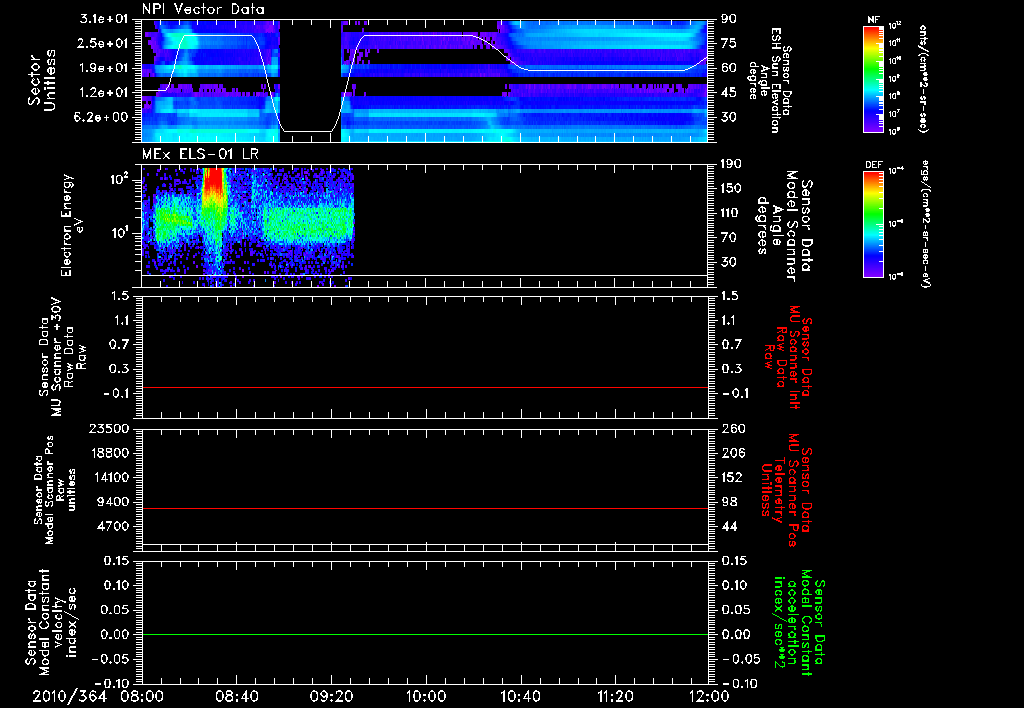Click the NF color bar units label
The width and height of the screenshot is (1024, 708).
click(x=923, y=78)
